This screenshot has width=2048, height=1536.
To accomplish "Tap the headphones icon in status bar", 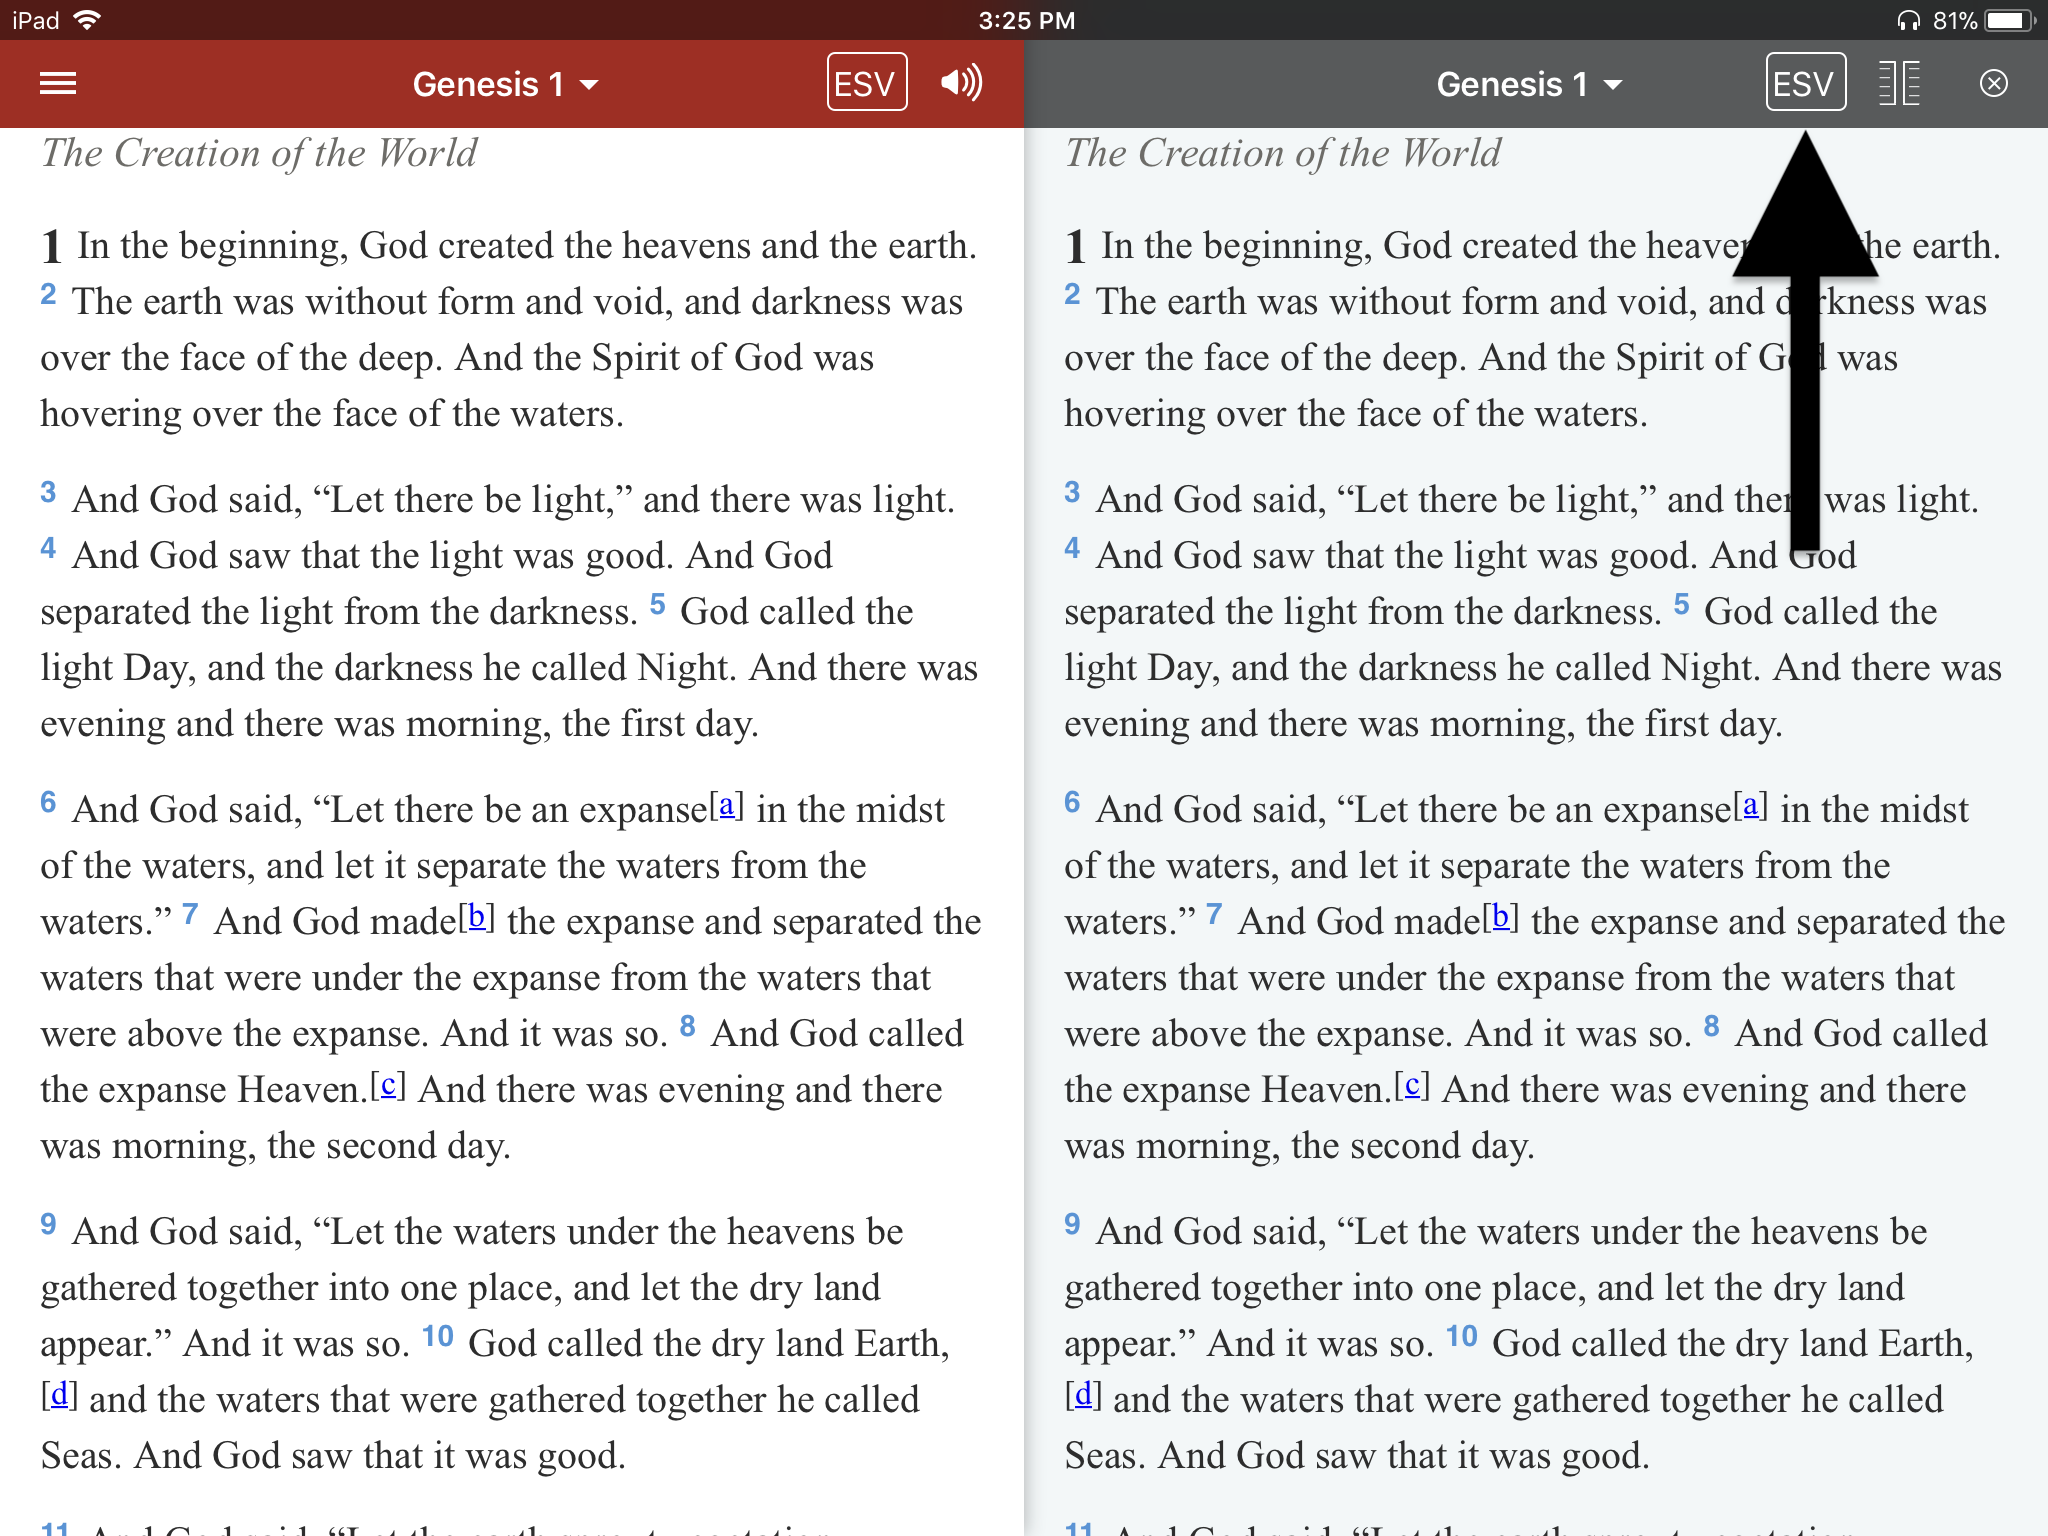I will (1908, 20).
